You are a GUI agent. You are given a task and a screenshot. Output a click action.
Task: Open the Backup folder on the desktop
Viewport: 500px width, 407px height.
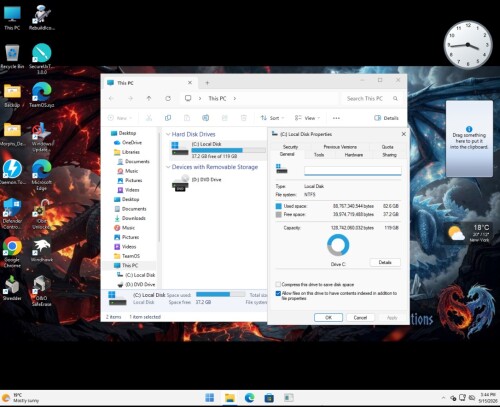pos(12,95)
